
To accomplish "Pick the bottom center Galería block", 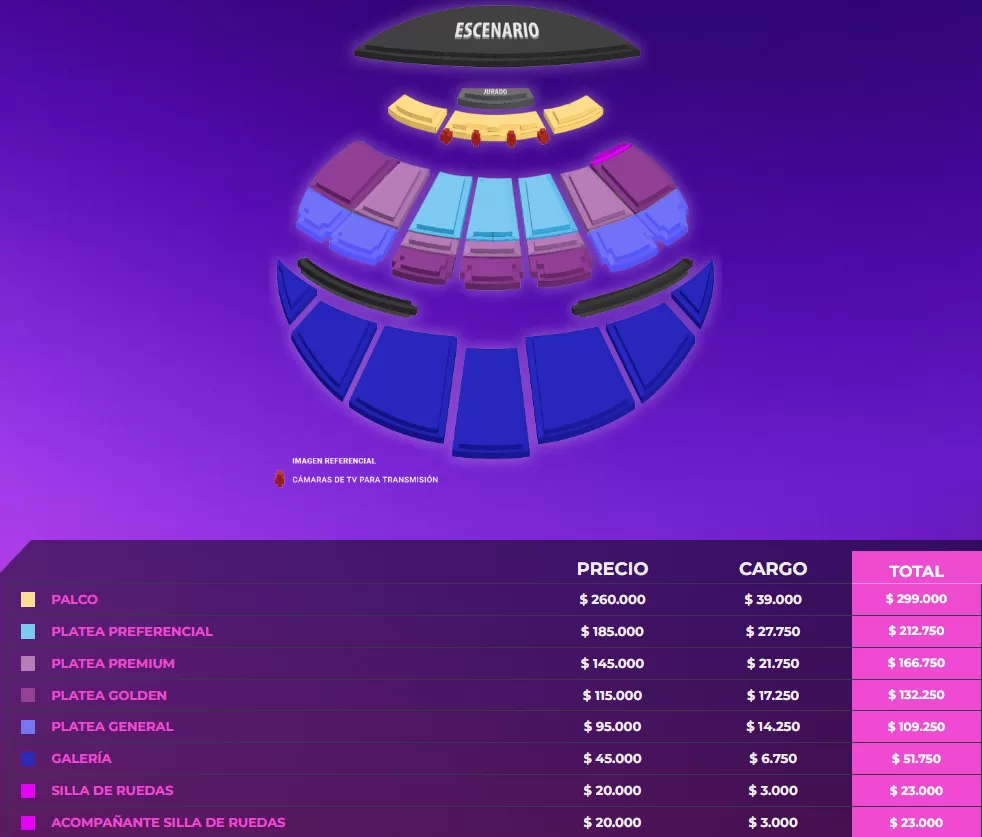I will pyautogui.click(x=491, y=402).
